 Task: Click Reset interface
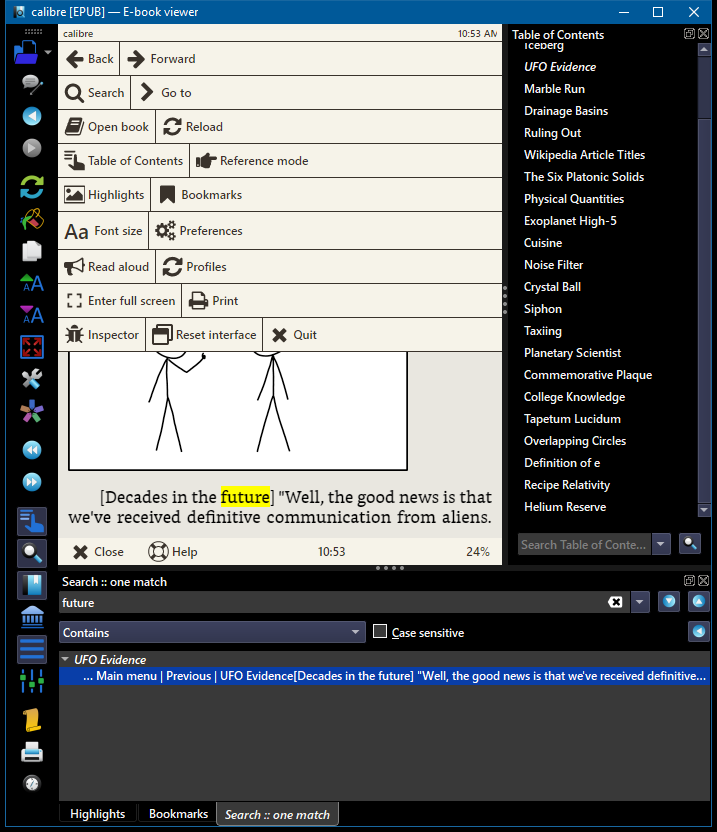pyautogui.click(x=204, y=335)
